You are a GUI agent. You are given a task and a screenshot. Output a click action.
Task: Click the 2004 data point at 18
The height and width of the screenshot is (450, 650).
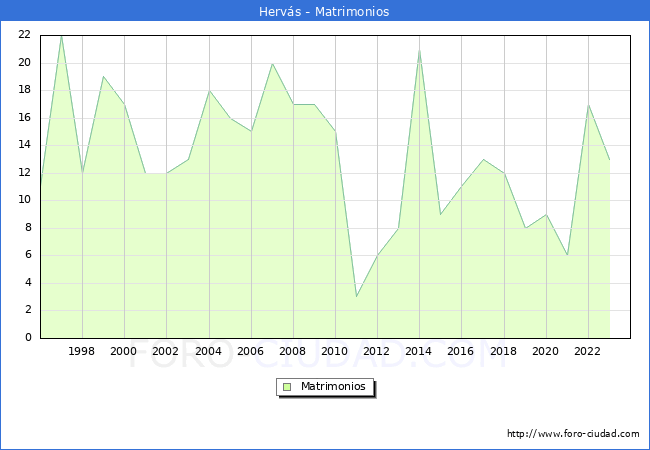tap(208, 91)
